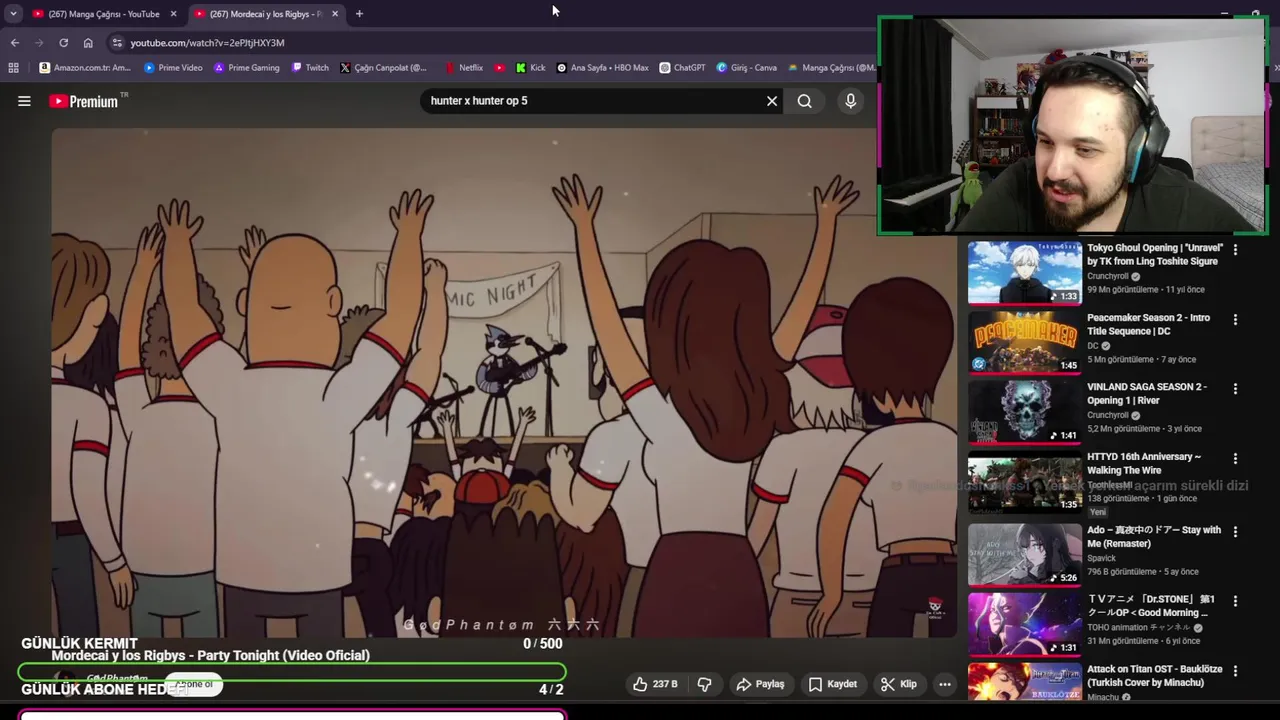
Task: Click 'VINLAND SAGA SEASON 2' title
Action: tap(1147, 393)
